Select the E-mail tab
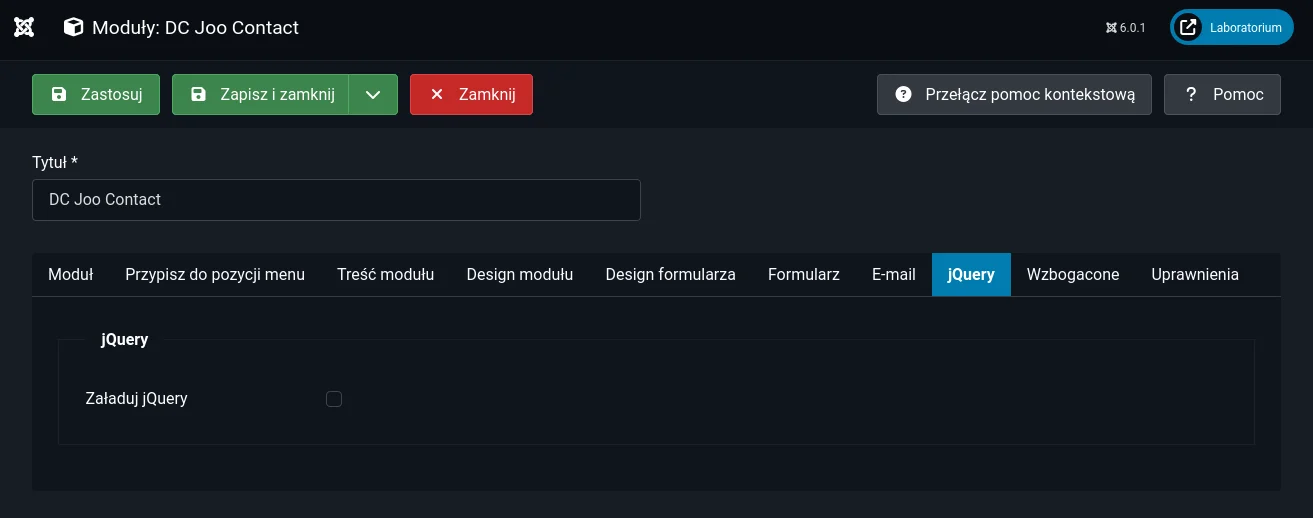The width and height of the screenshot is (1313, 518). (x=894, y=274)
